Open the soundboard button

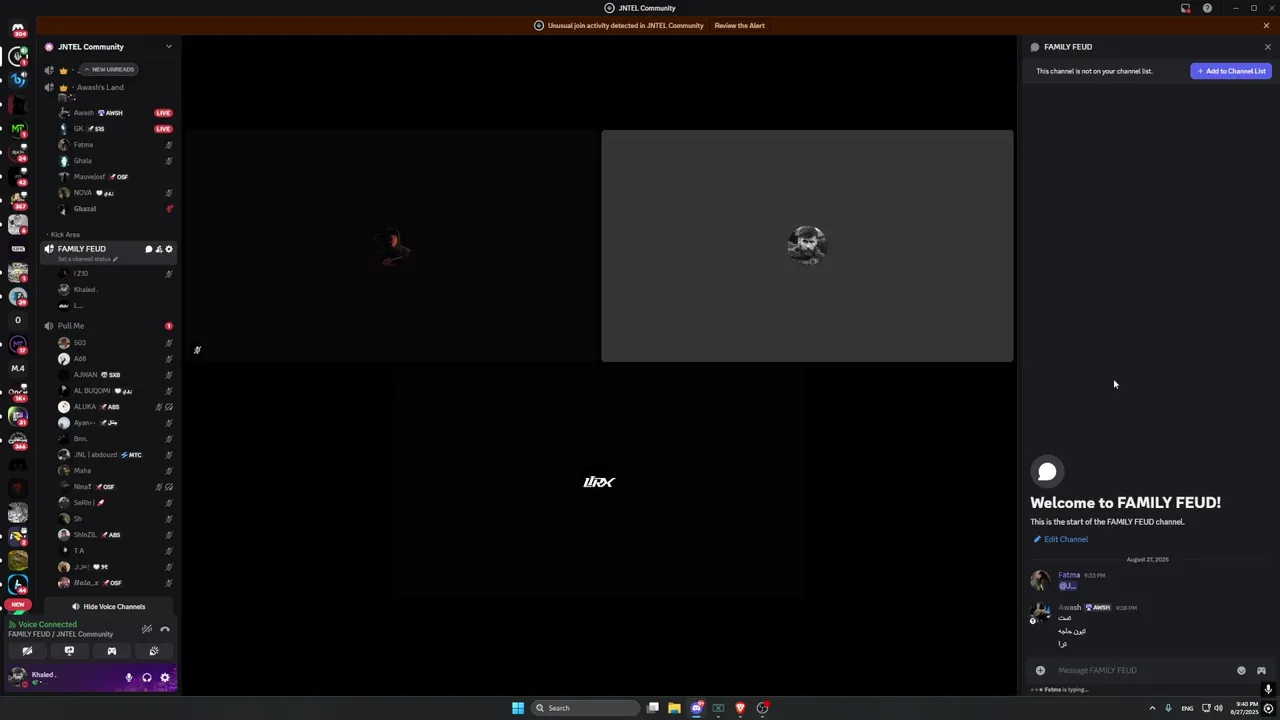[154, 651]
